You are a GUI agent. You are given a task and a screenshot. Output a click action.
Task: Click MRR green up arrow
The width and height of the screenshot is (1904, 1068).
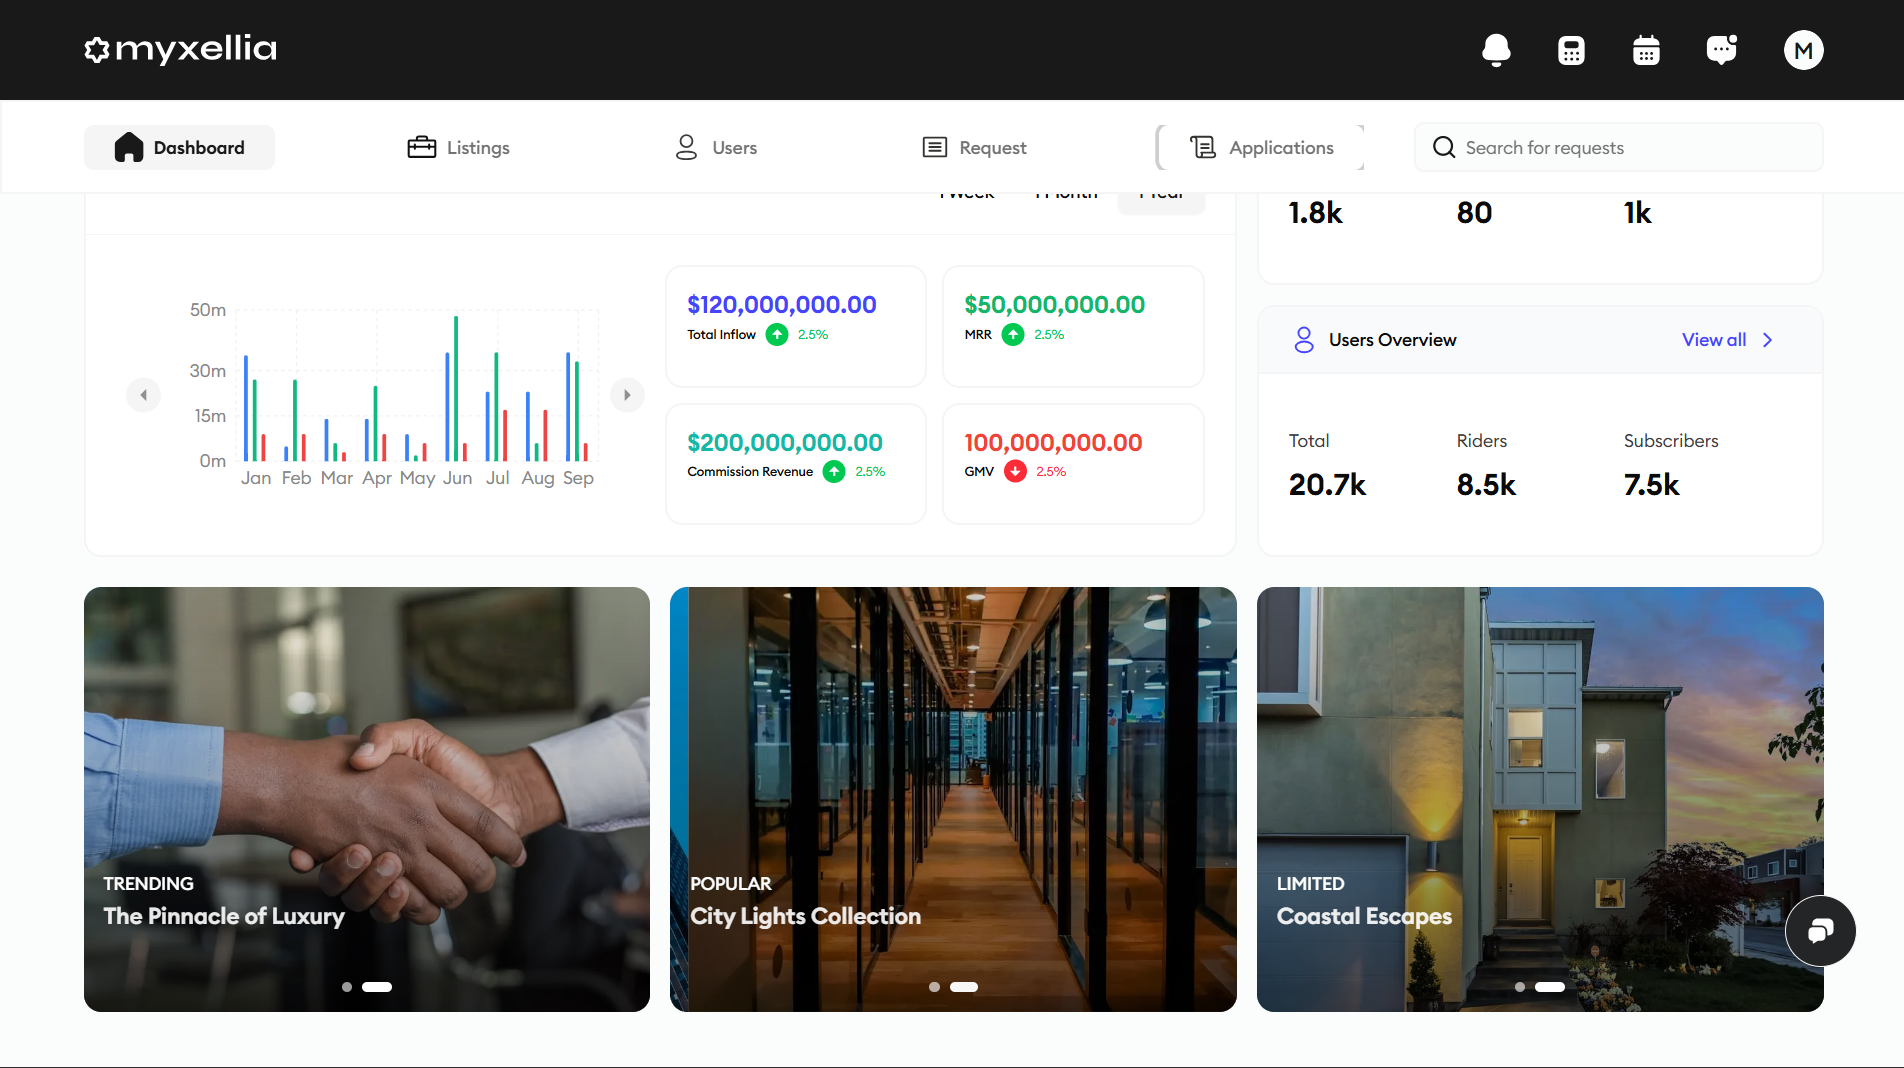[x=1013, y=335]
